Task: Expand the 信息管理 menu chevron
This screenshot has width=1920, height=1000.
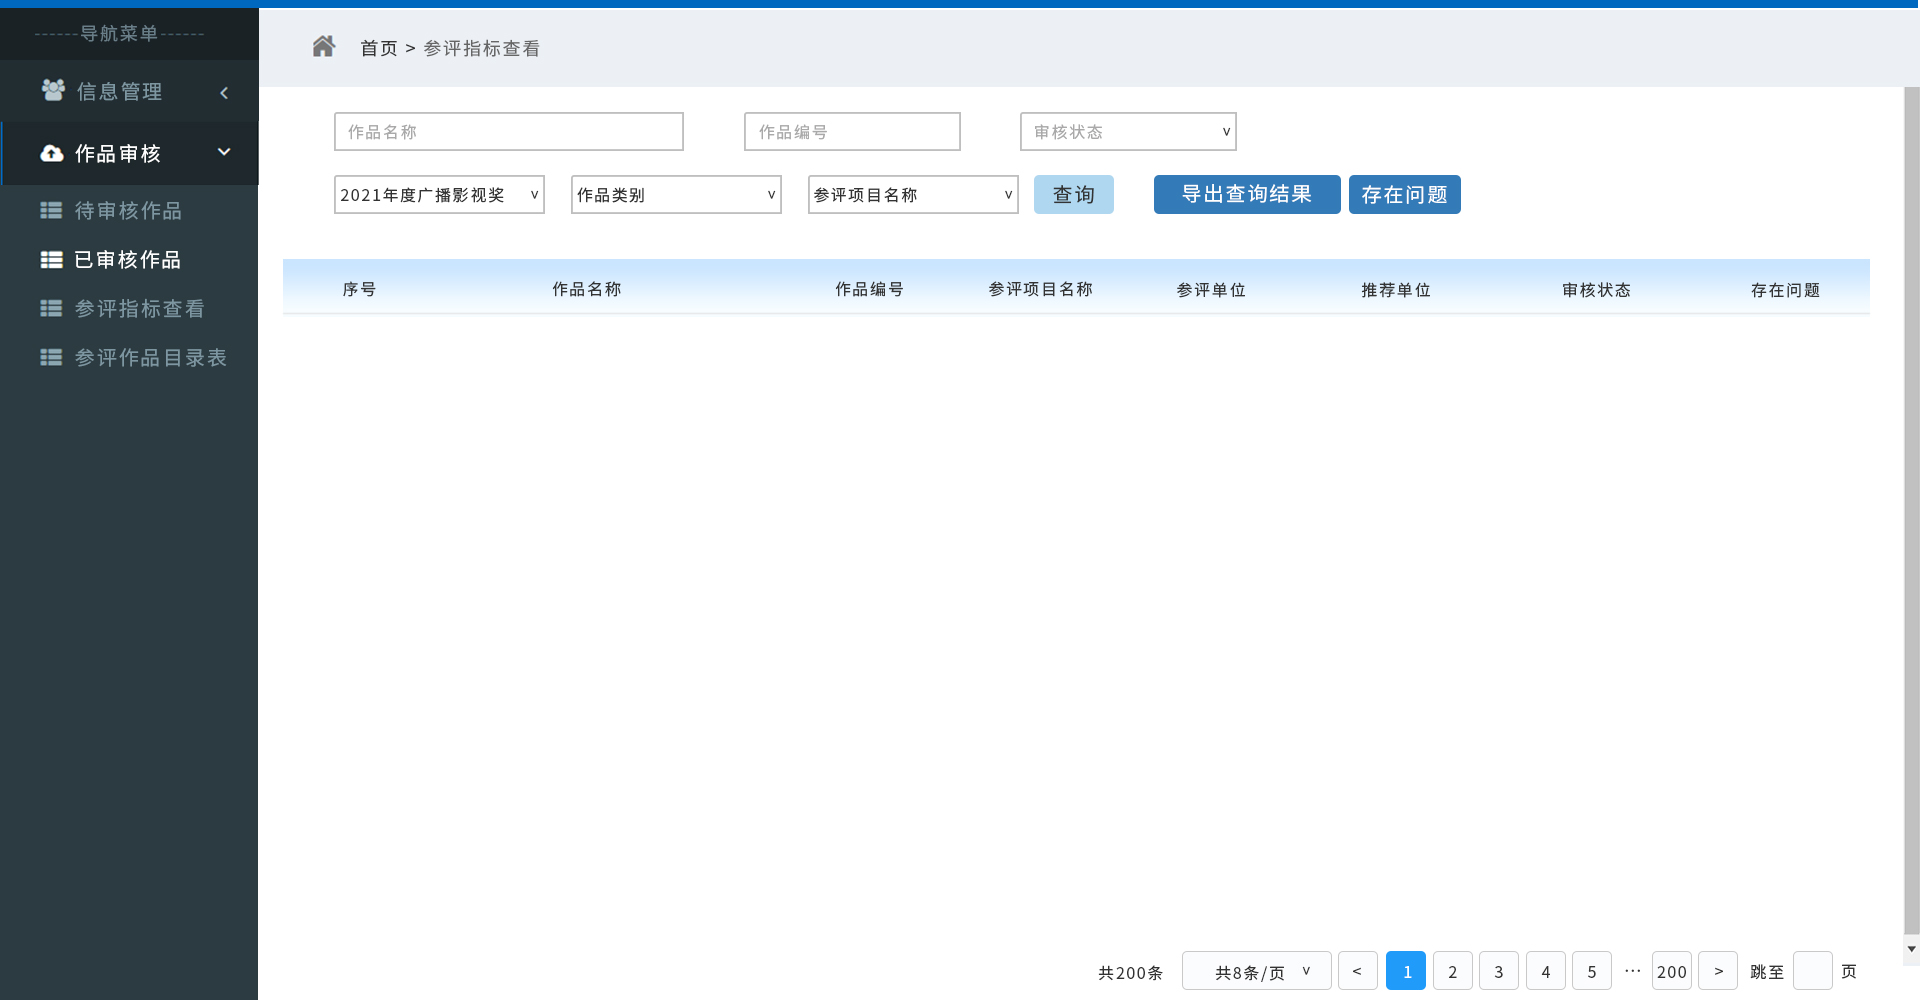Action: click(224, 93)
